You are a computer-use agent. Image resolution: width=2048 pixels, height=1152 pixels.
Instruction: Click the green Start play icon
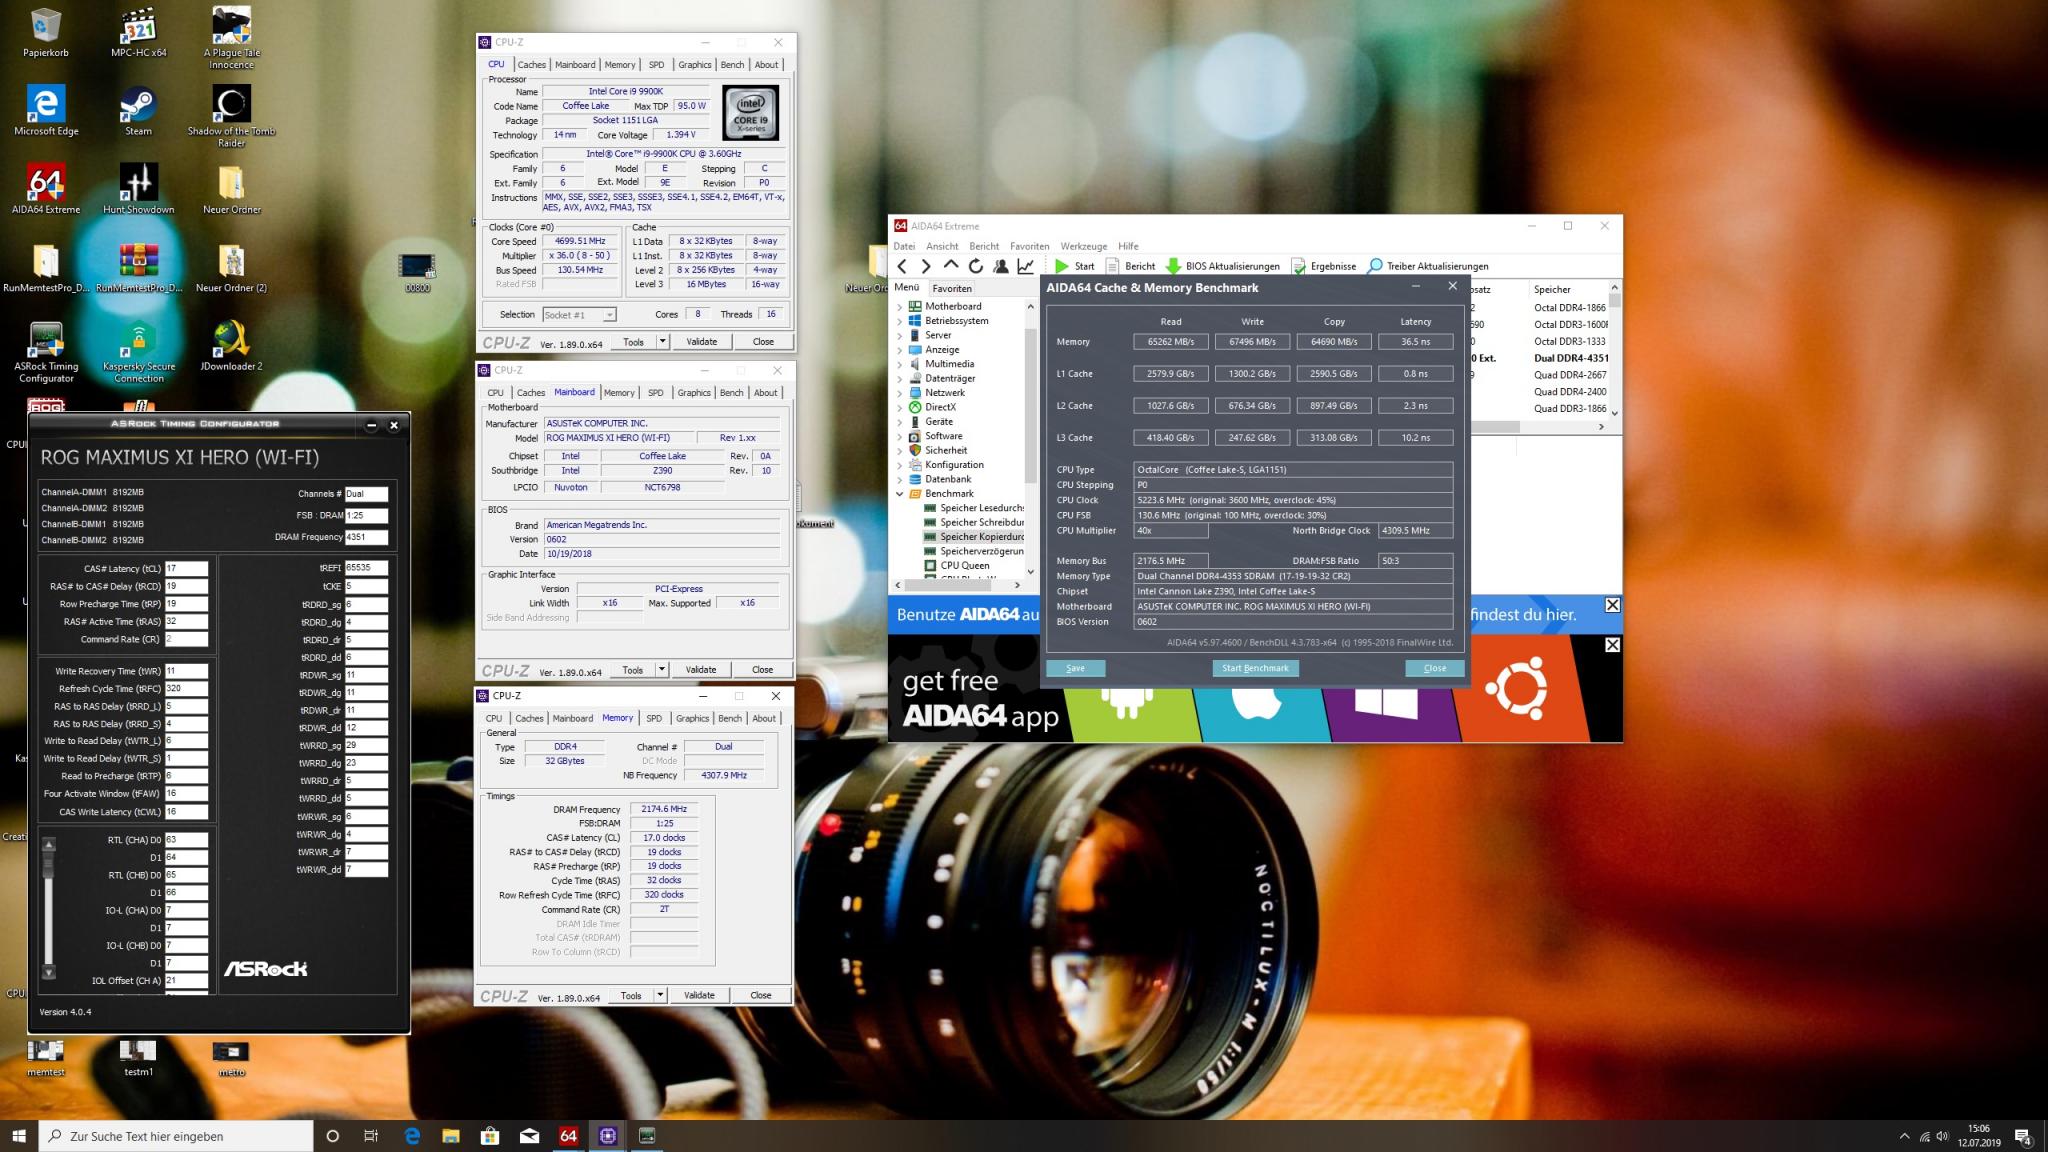1061,266
